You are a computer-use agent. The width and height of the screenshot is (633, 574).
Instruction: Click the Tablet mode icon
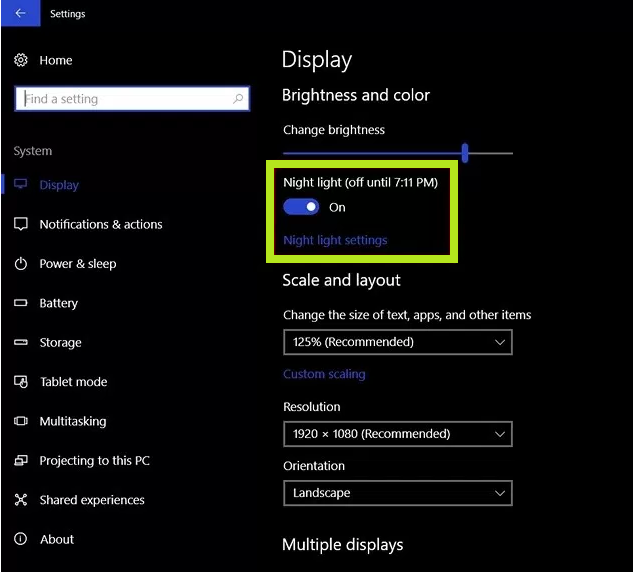pos(21,381)
